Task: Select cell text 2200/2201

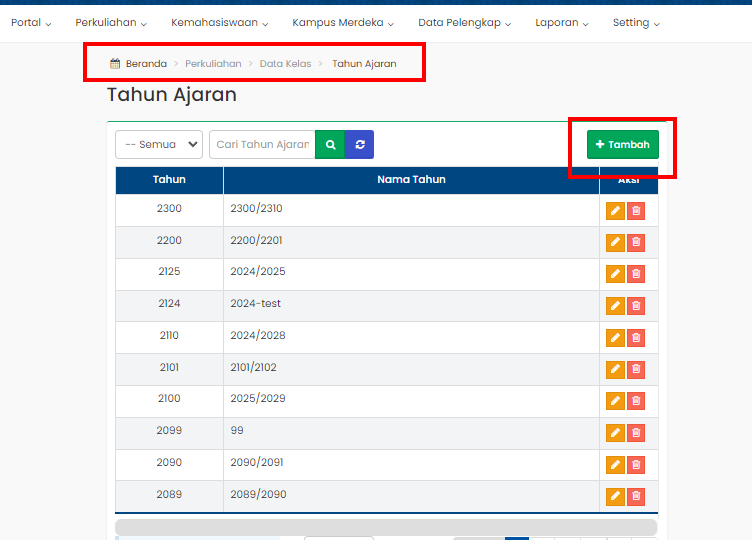Action: tap(257, 240)
